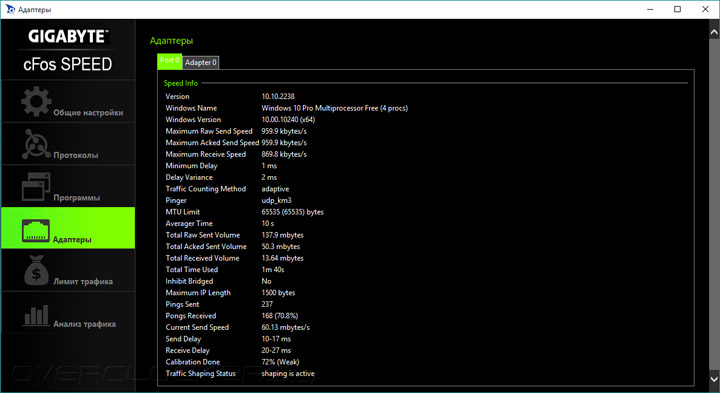Select Pongs Received 168 (70.8%)
720x393 pixels.
[x=280, y=316]
